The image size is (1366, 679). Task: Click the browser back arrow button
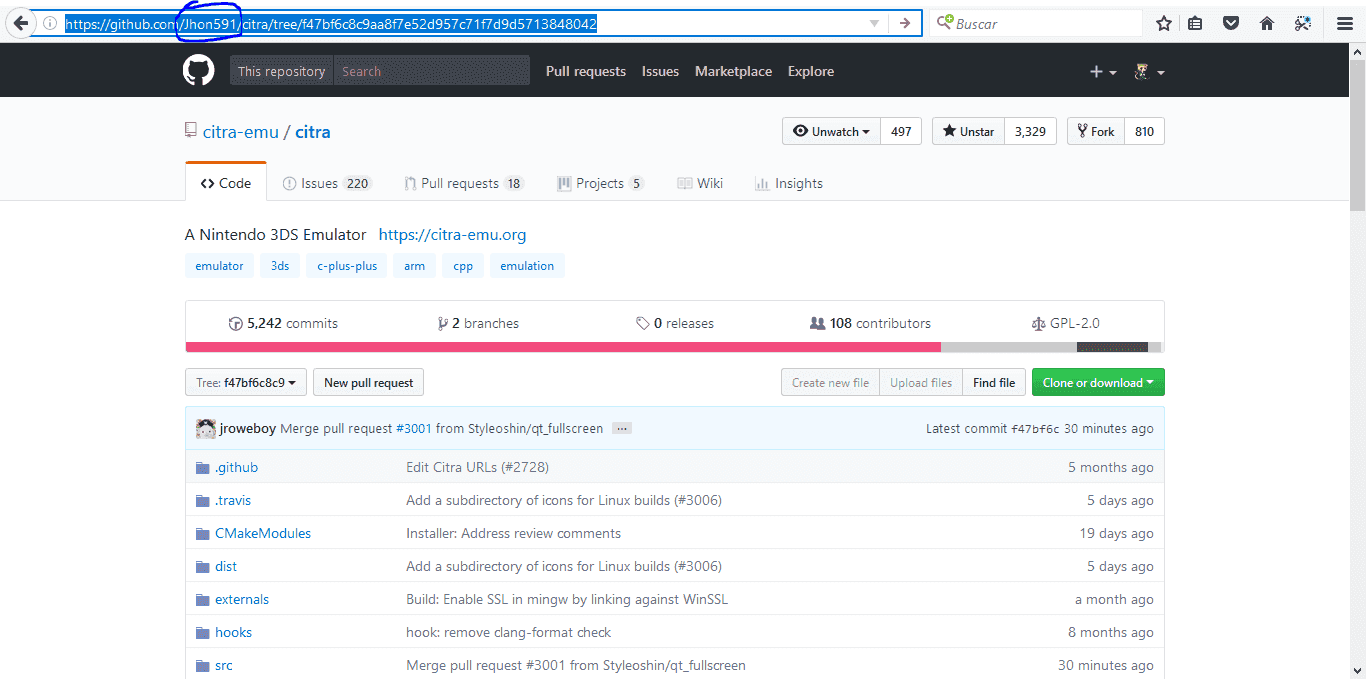[x=19, y=23]
